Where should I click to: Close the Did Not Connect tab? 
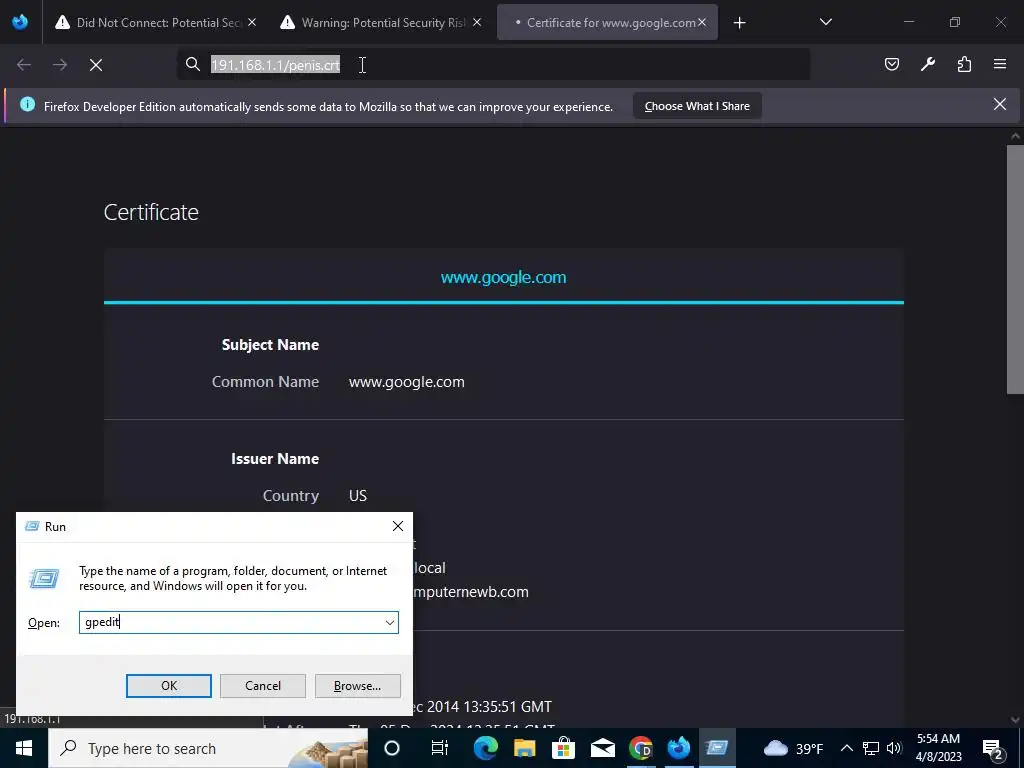click(252, 22)
